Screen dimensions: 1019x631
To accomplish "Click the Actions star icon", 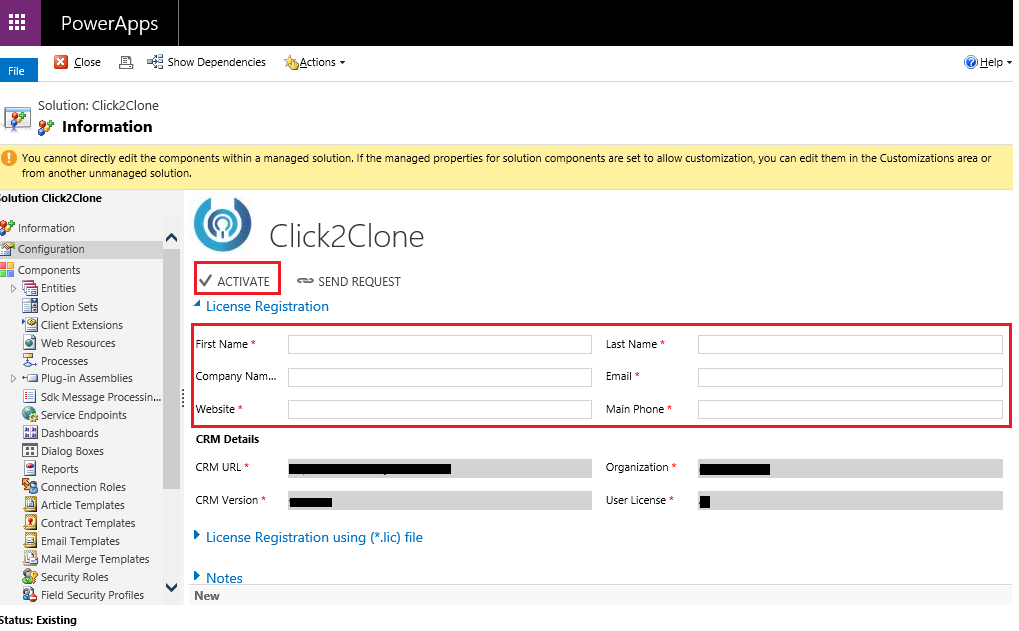I will [291, 62].
